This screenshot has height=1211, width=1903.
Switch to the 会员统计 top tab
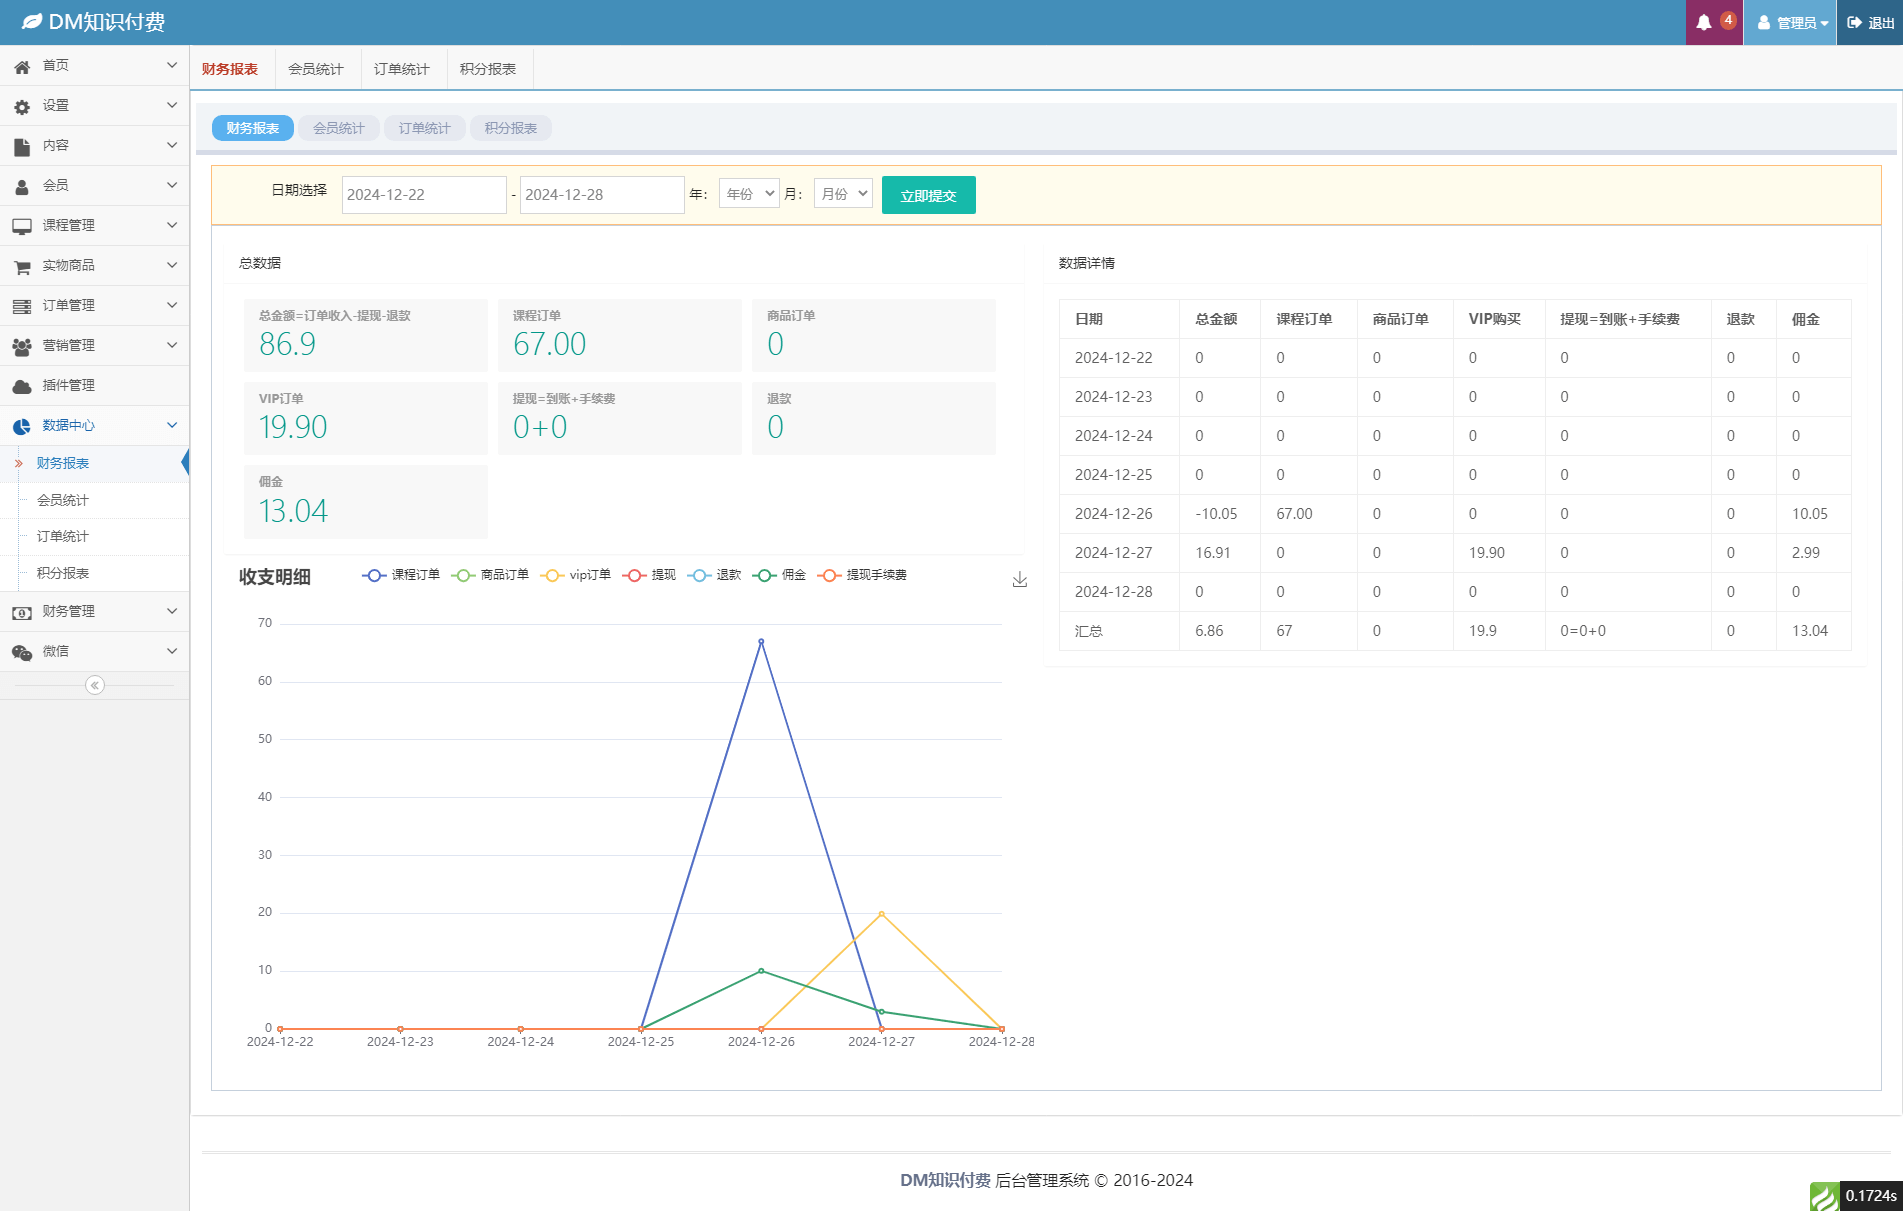point(316,69)
